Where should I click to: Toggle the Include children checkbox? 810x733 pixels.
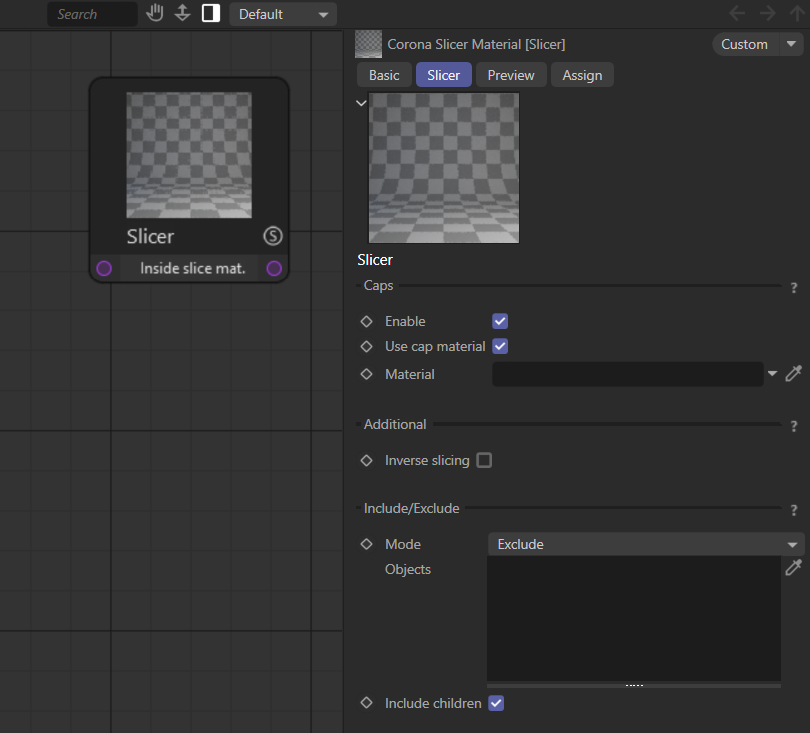[x=496, y=703]
